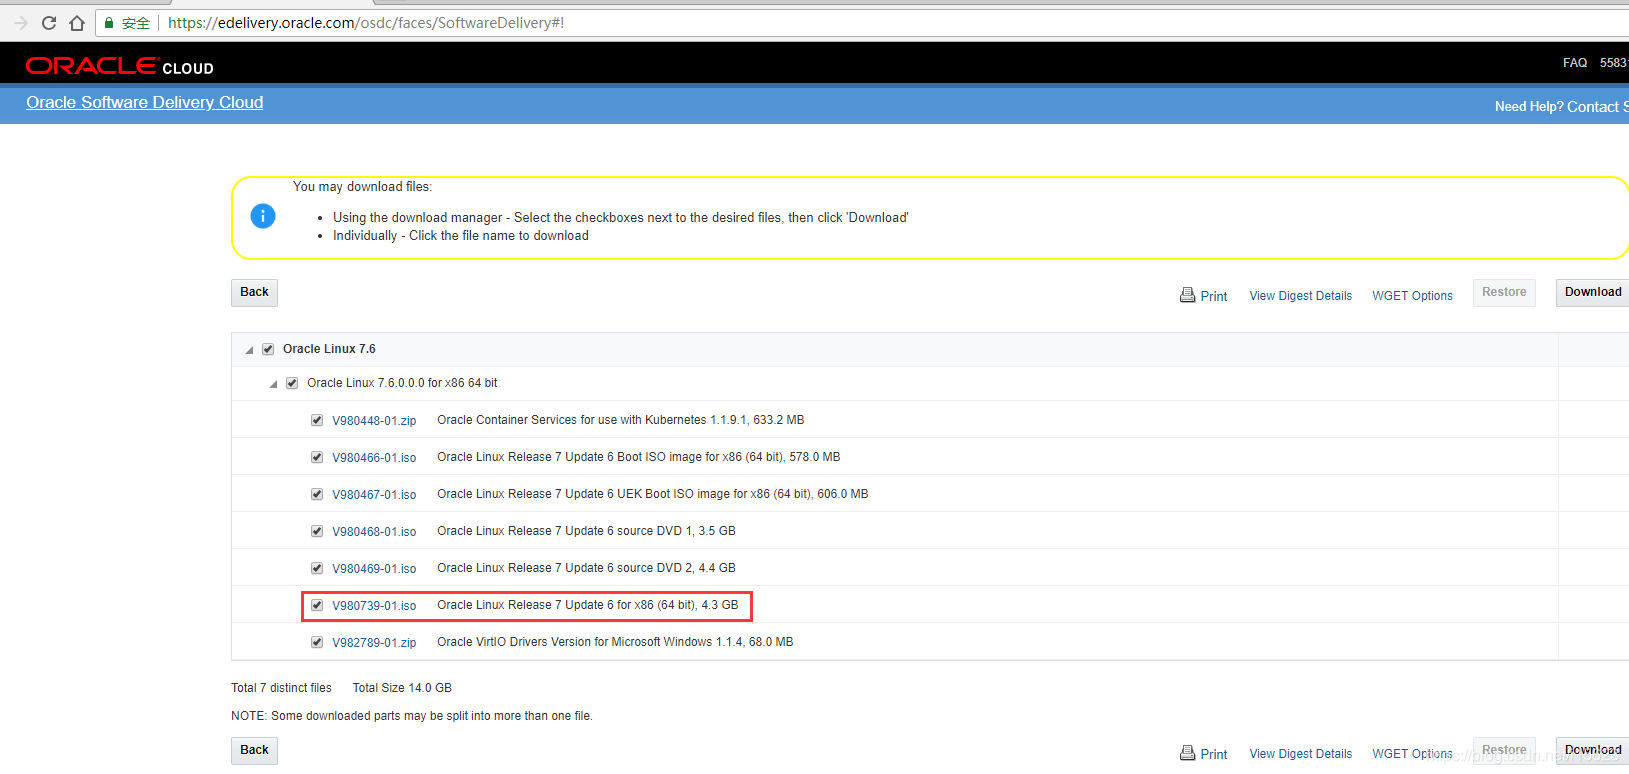Download file V980468-01.iso via link
The image size is (1629, 774).
[x=374, y=532]
